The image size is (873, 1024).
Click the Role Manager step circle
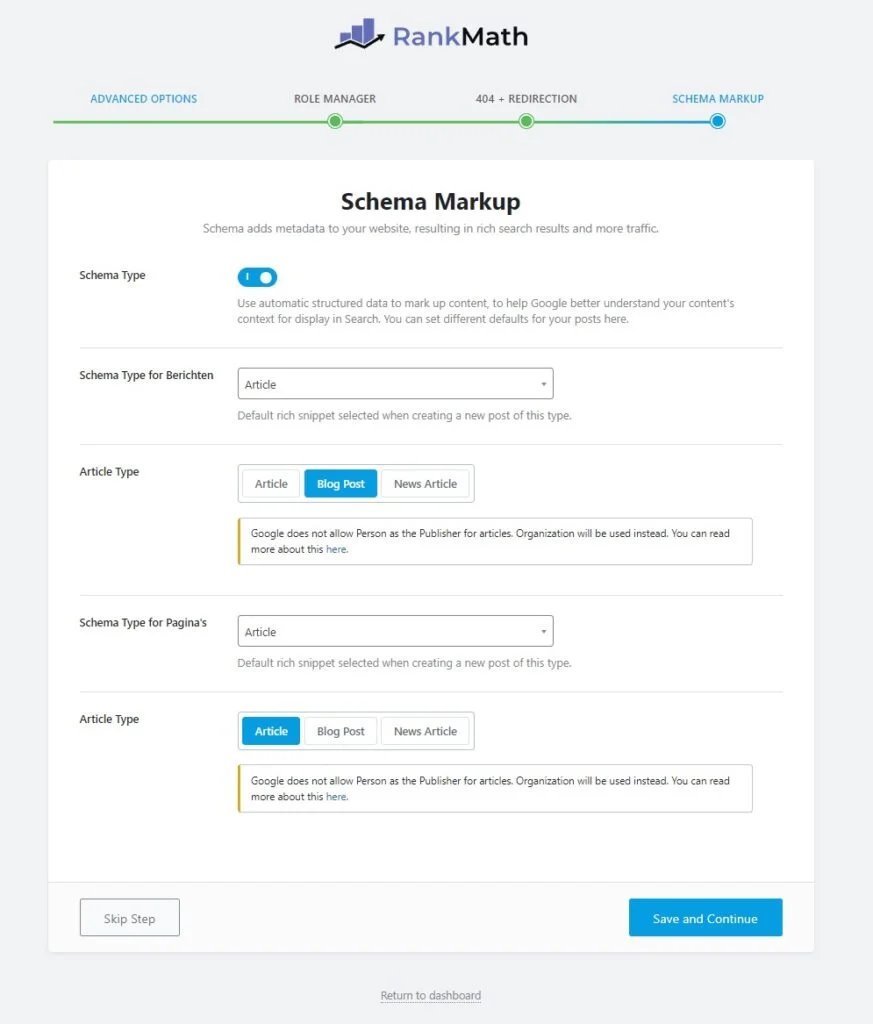tap(335, 121)
